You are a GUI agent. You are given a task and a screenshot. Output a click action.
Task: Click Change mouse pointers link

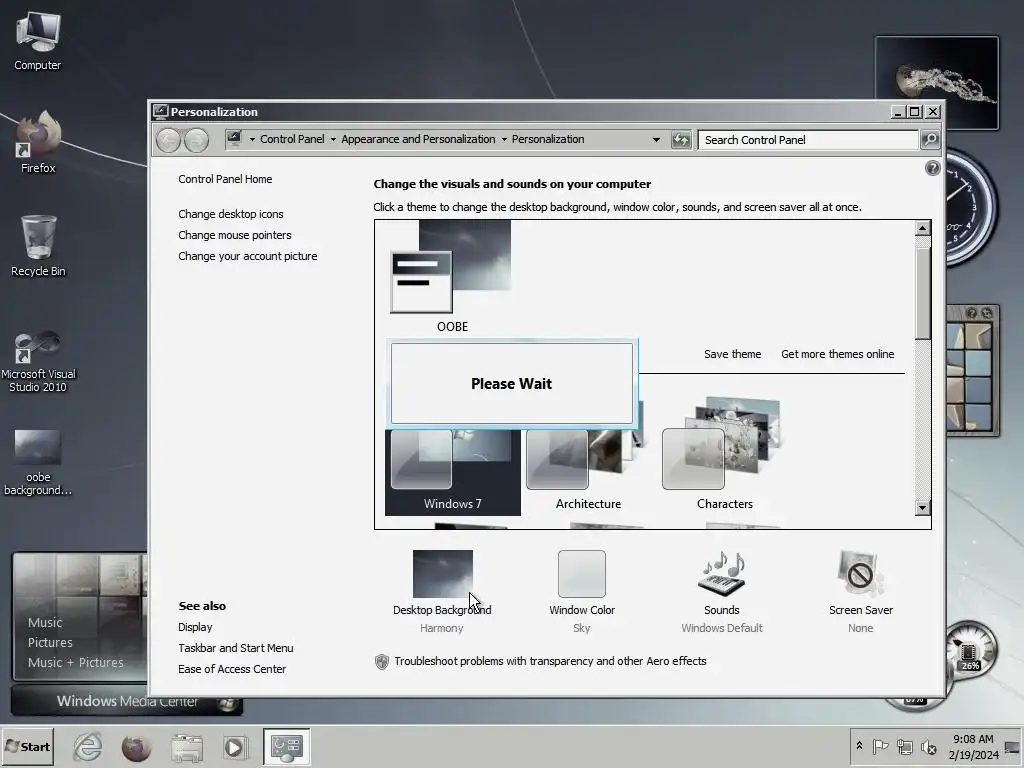pos(234,235)
